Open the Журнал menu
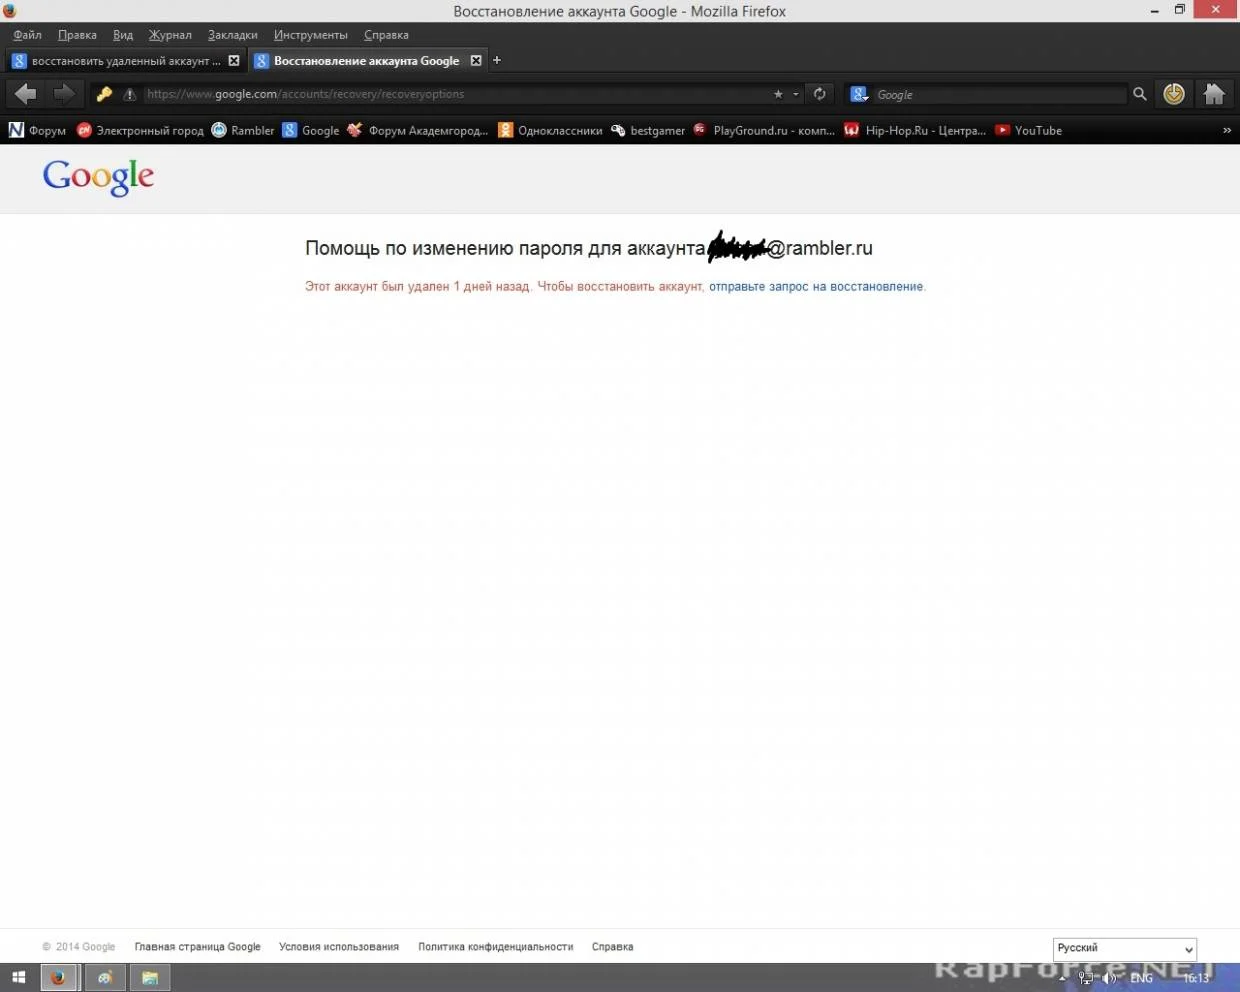This screenshot has width=1240, height=992. pyautogui.click(x=170, y=35)
